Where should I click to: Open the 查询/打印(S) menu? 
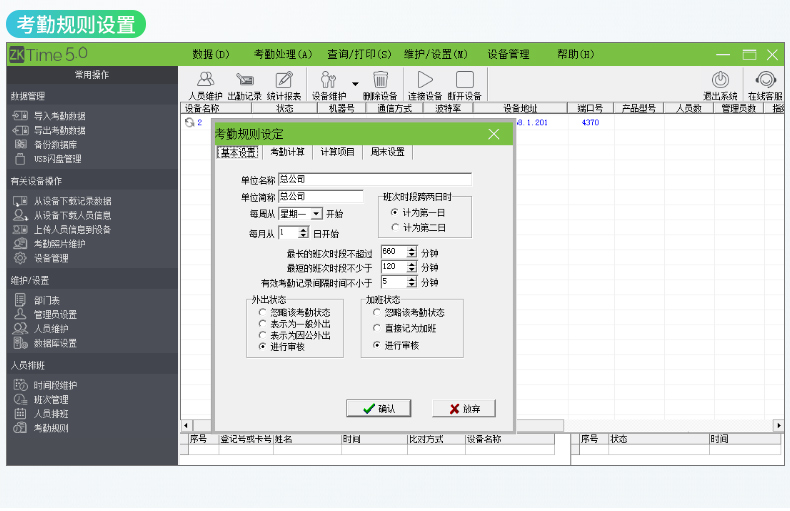(359, 54)
